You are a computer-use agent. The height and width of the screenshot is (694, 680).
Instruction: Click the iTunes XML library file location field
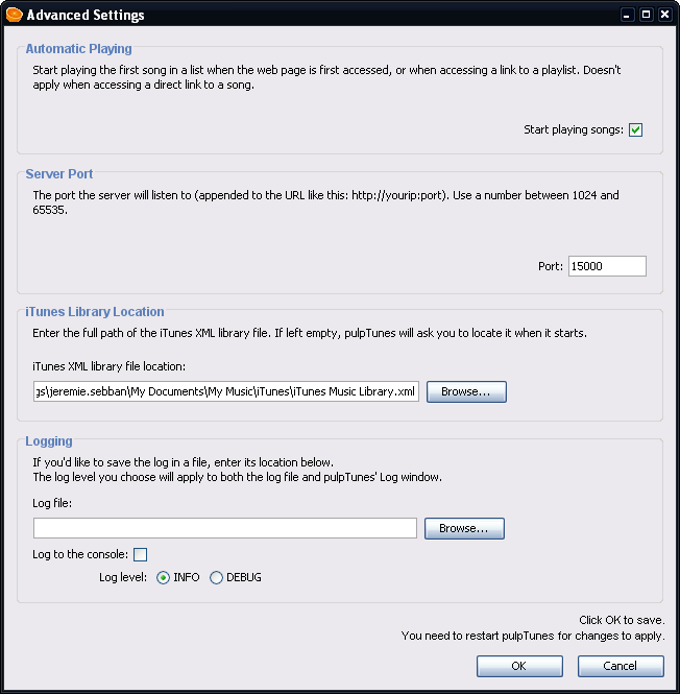coord(226,392)
